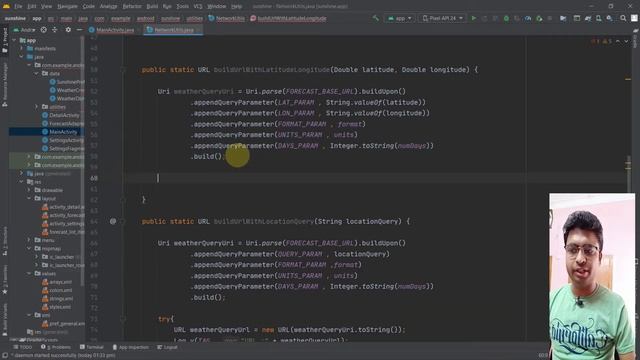The width and height of the screenshot is (640, 360).
Task: Open the AVD Manager toolbar icon
Action: 598,18
